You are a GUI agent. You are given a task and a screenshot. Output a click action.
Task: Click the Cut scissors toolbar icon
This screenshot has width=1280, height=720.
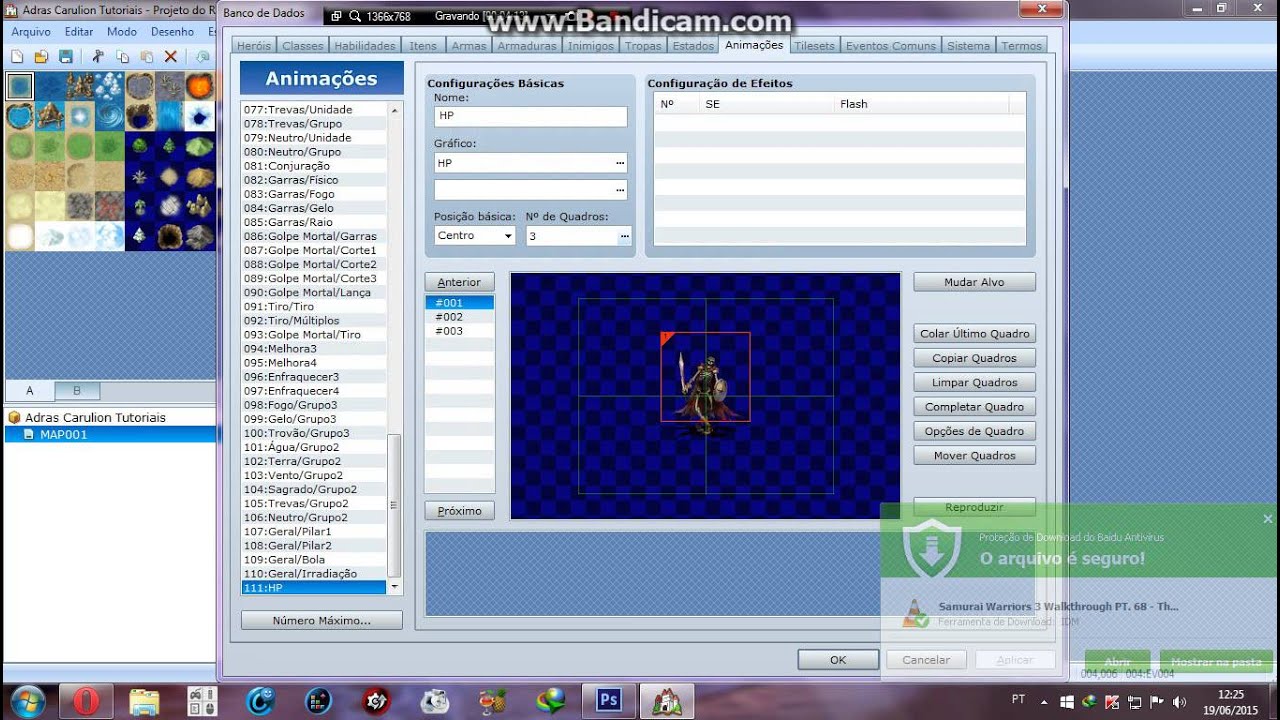pyautogui.click(x=98, y=57)
